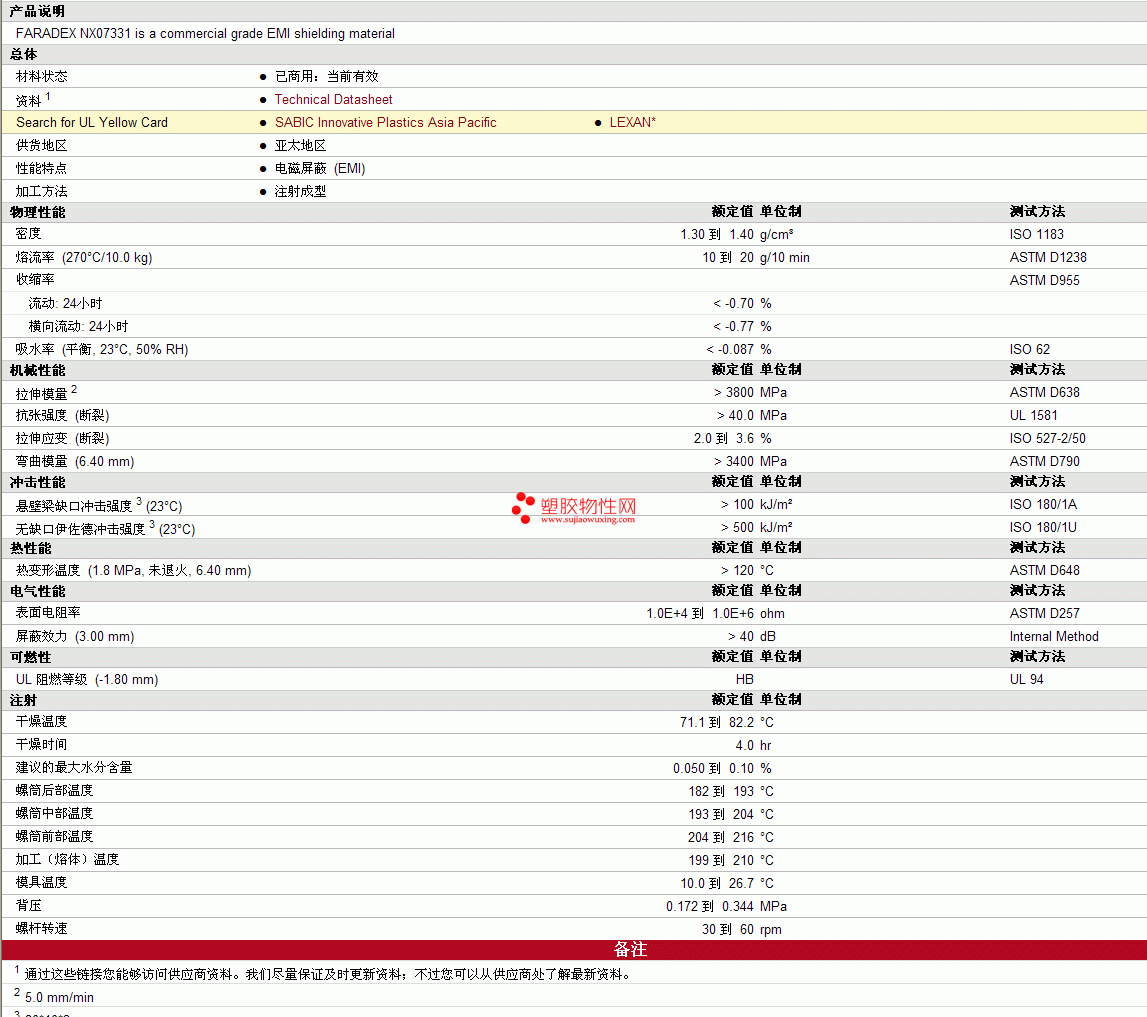1147x1017 pixels.
Task: Click the "供货地区" row label
Action: pos(42,146)
